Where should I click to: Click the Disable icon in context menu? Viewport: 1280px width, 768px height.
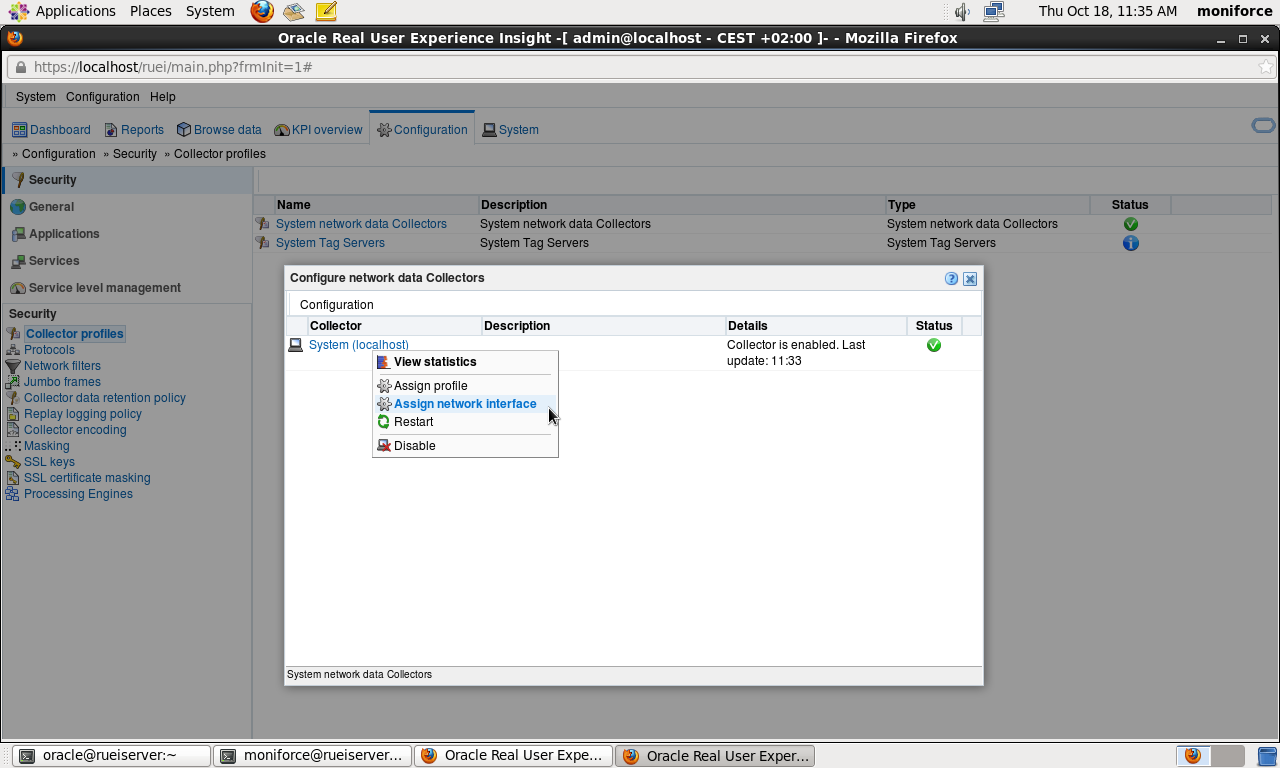click(384, 446)
